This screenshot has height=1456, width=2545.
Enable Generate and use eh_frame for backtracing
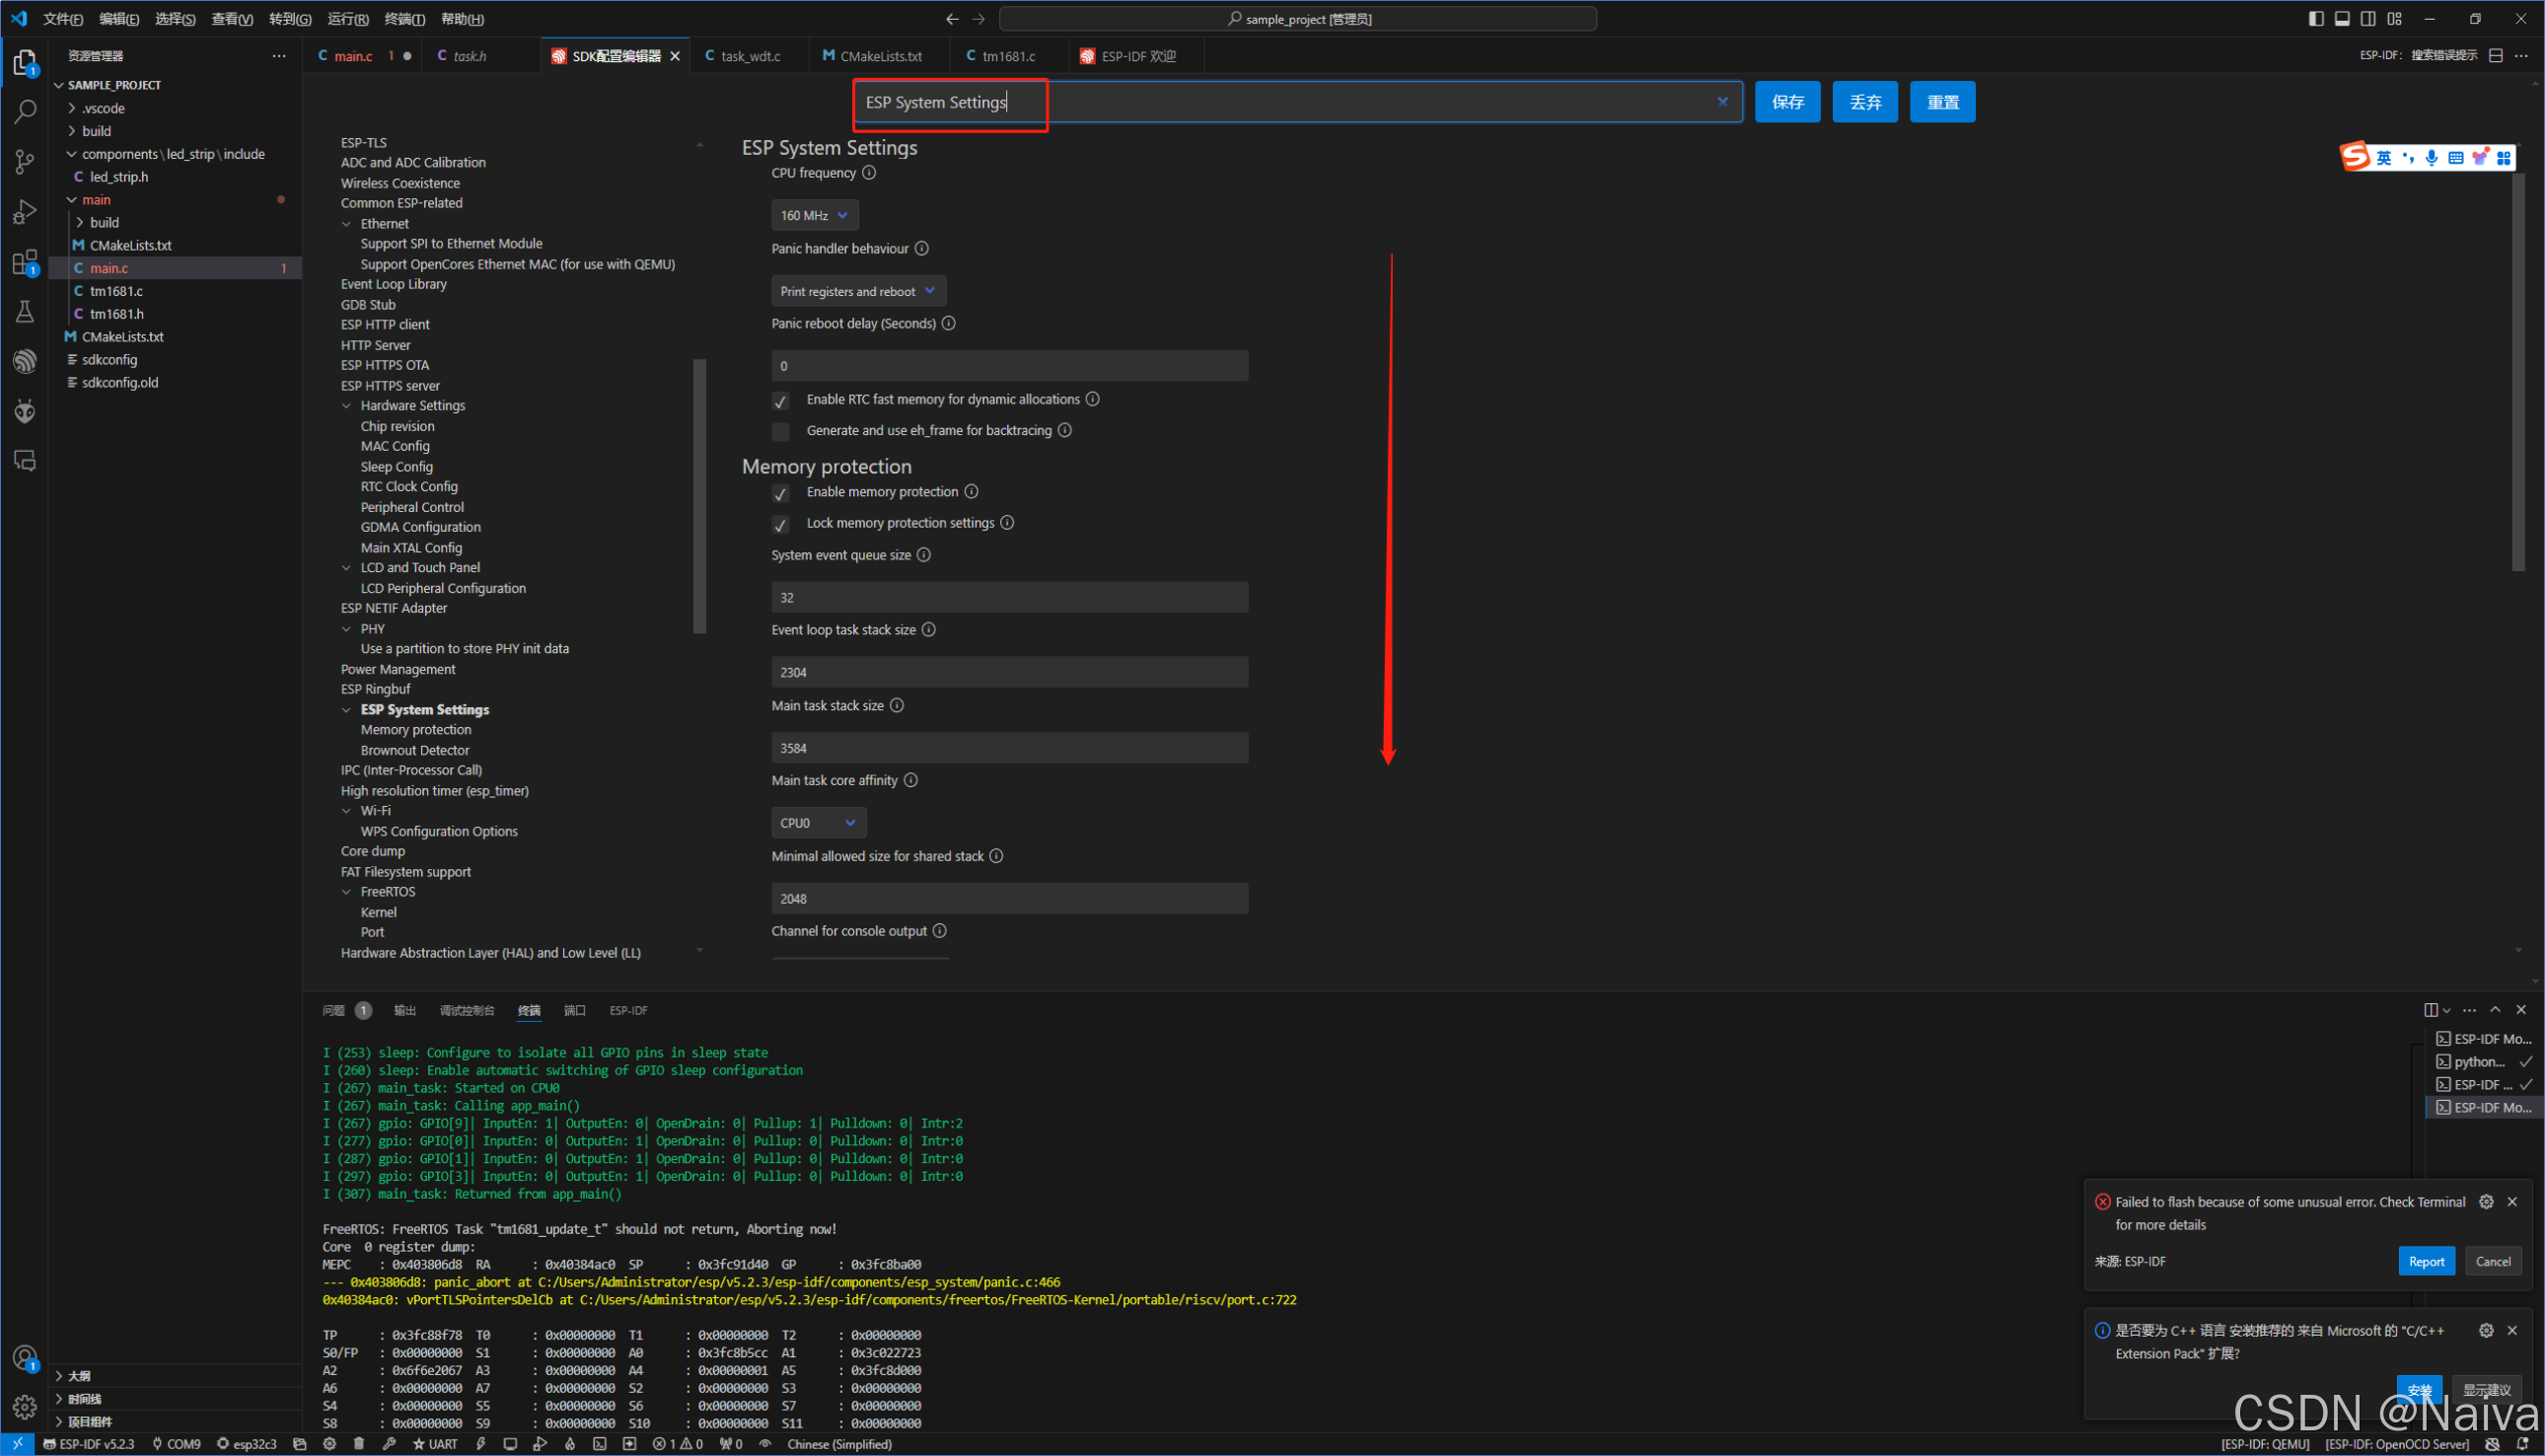tap(781, 431)
